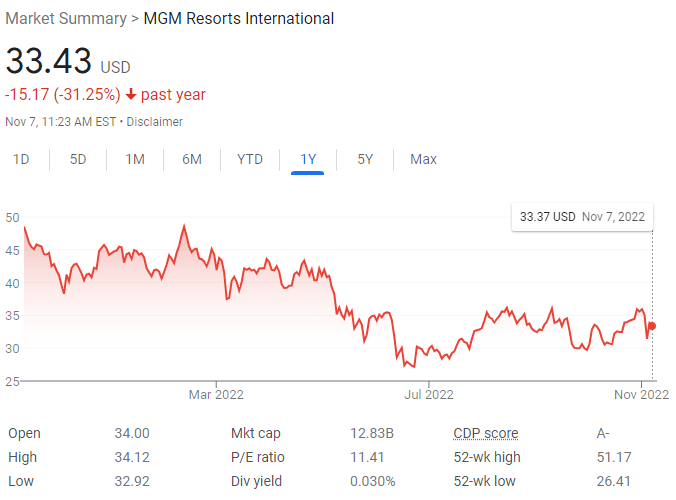Image resolution: width=676 pixels, height=500 pixels.
Task: Select the 1Y range tab
Action: pyautogui.click(x=308, y=159)
